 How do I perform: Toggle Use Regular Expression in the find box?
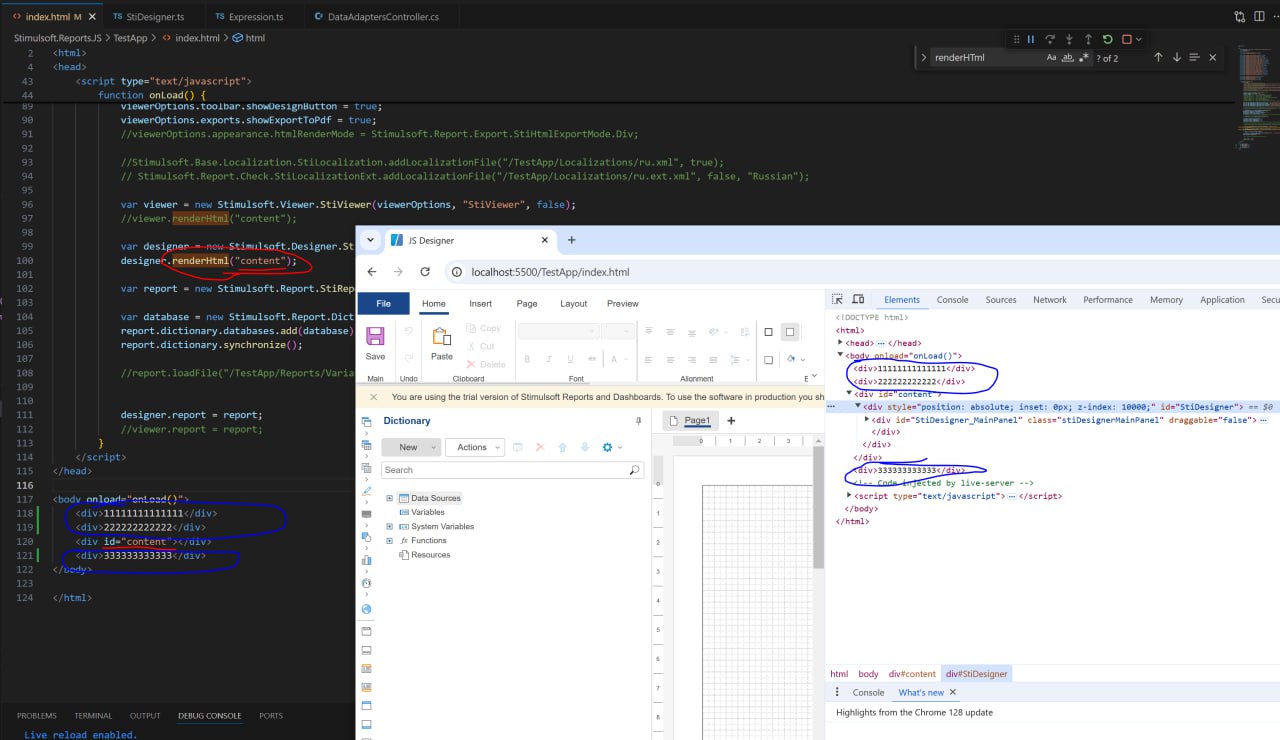click(1084, 58)
